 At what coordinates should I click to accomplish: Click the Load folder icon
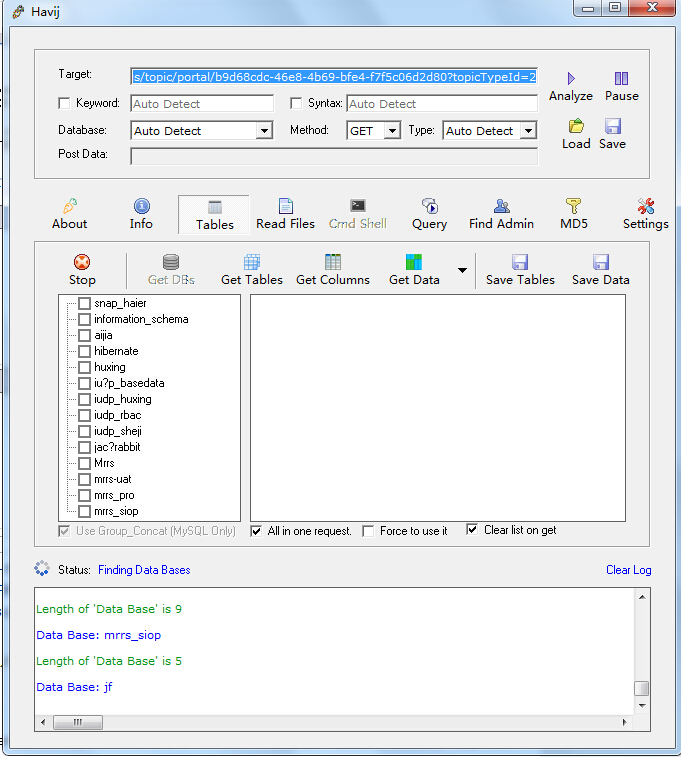click(576, 126)
